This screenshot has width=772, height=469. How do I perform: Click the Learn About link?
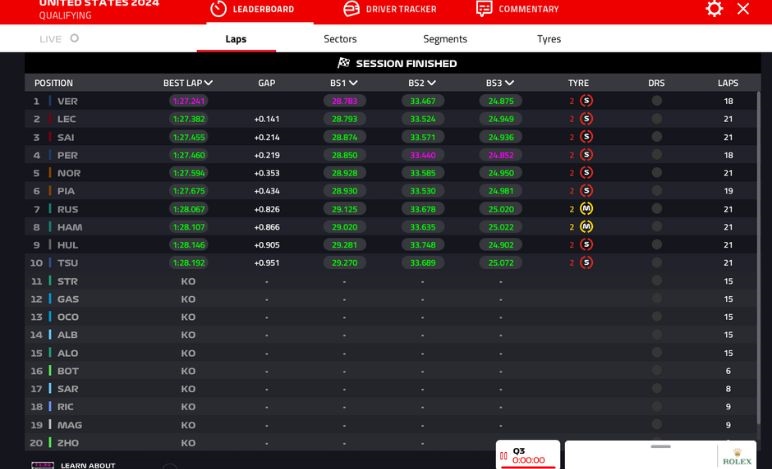[88, 465]
